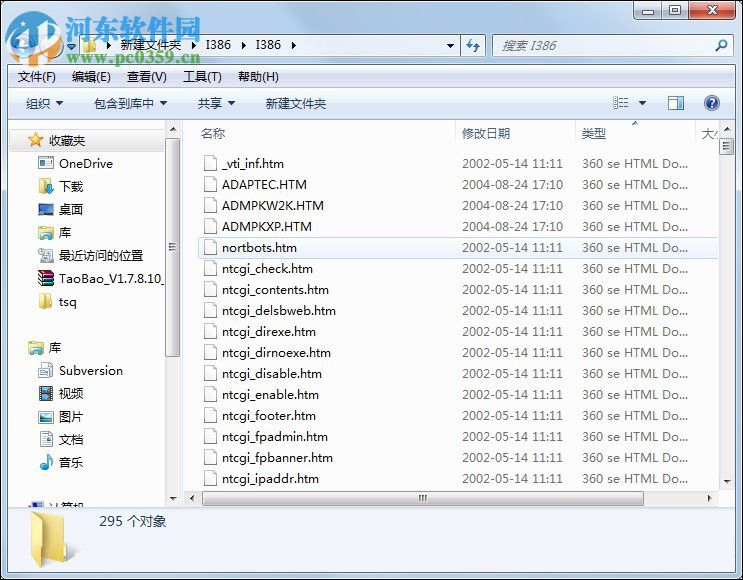The image size is (743, 580).
Task: Click the file list scroll down arrow
Action: 727,482
